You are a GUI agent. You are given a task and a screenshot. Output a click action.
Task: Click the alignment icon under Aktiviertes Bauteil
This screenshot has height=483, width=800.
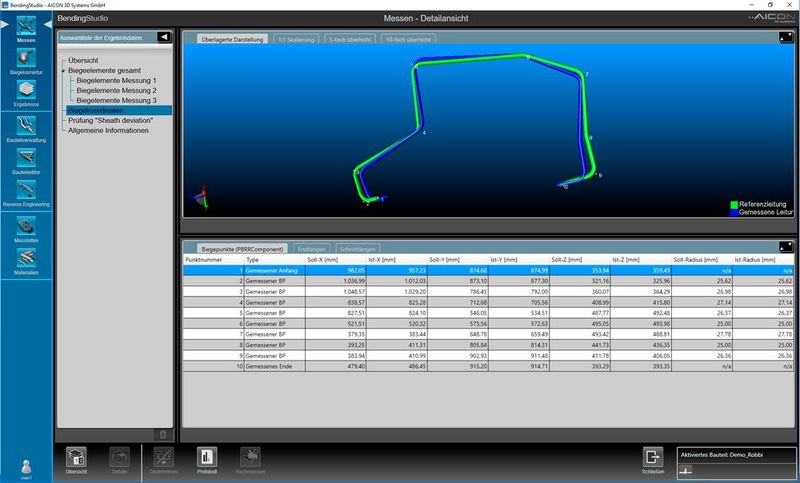(x=686, y=470)
